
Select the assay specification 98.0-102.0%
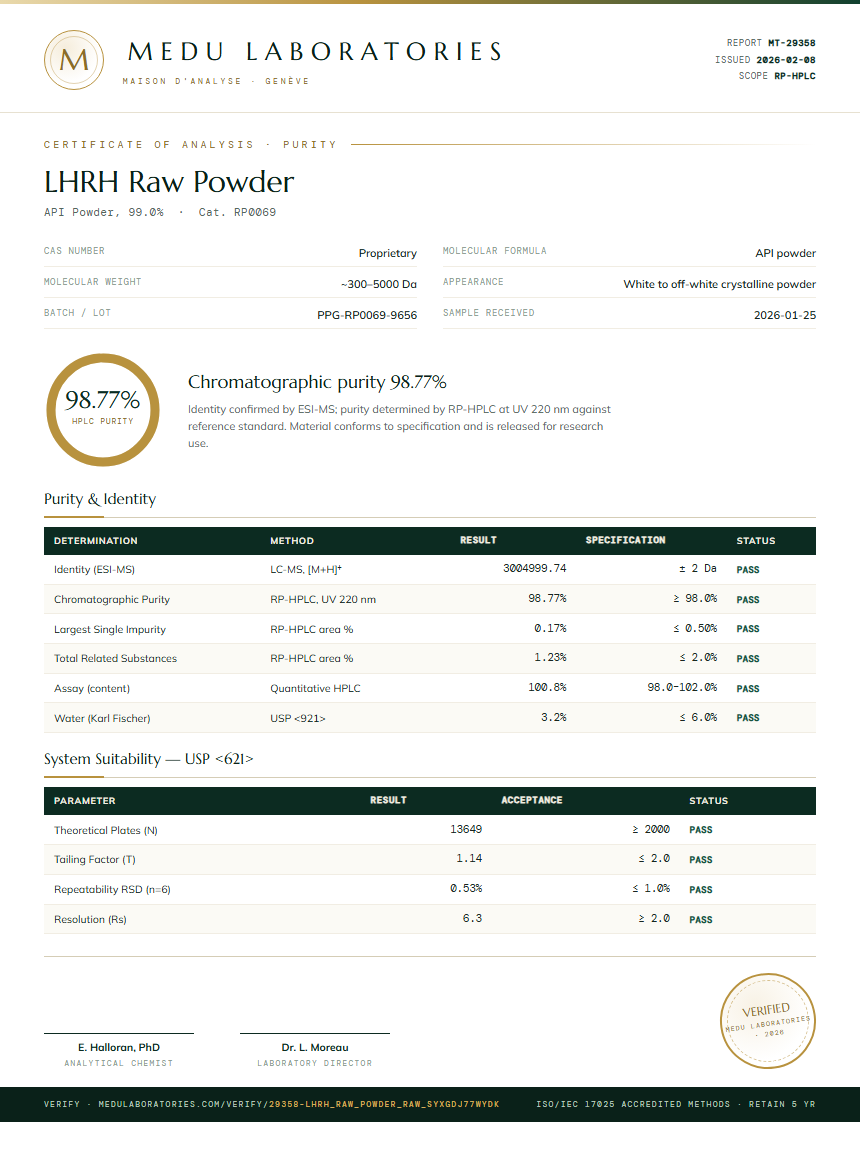[x=682, y=688]
